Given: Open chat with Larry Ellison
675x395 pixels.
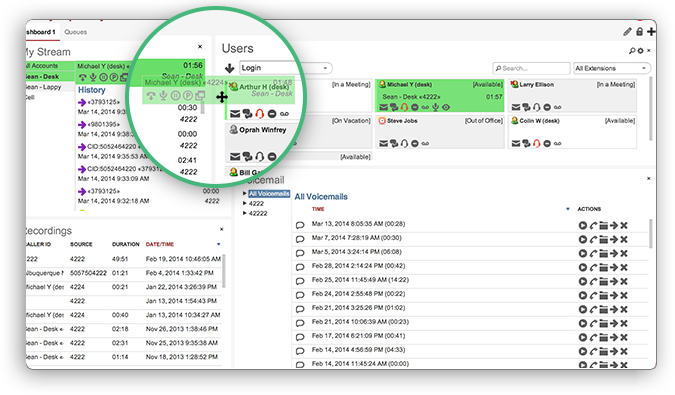Looking at the screenshot, I should coord(526,107).
